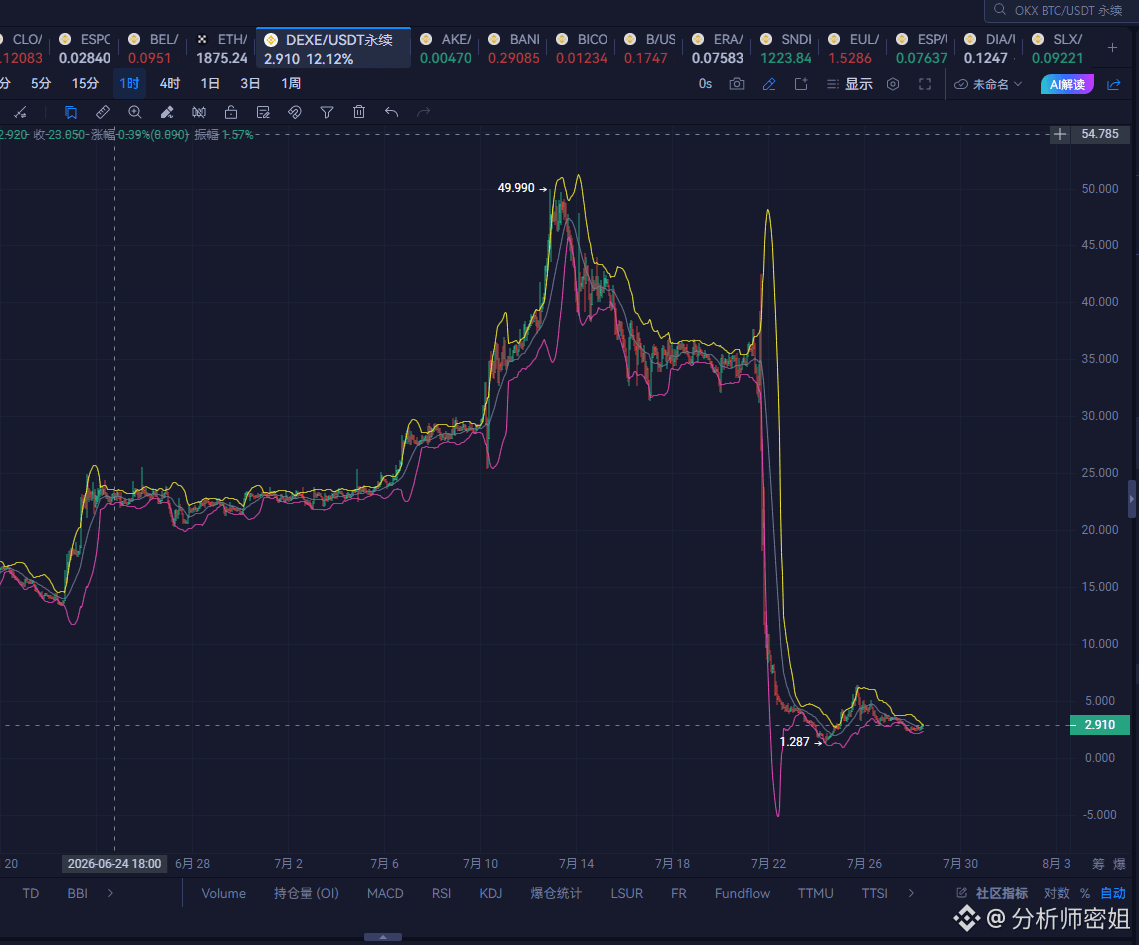This screenshot has width=1139, height=945.
Task: Switch to the EUL/ symbol tab
Action: click(x=854, y=48)
